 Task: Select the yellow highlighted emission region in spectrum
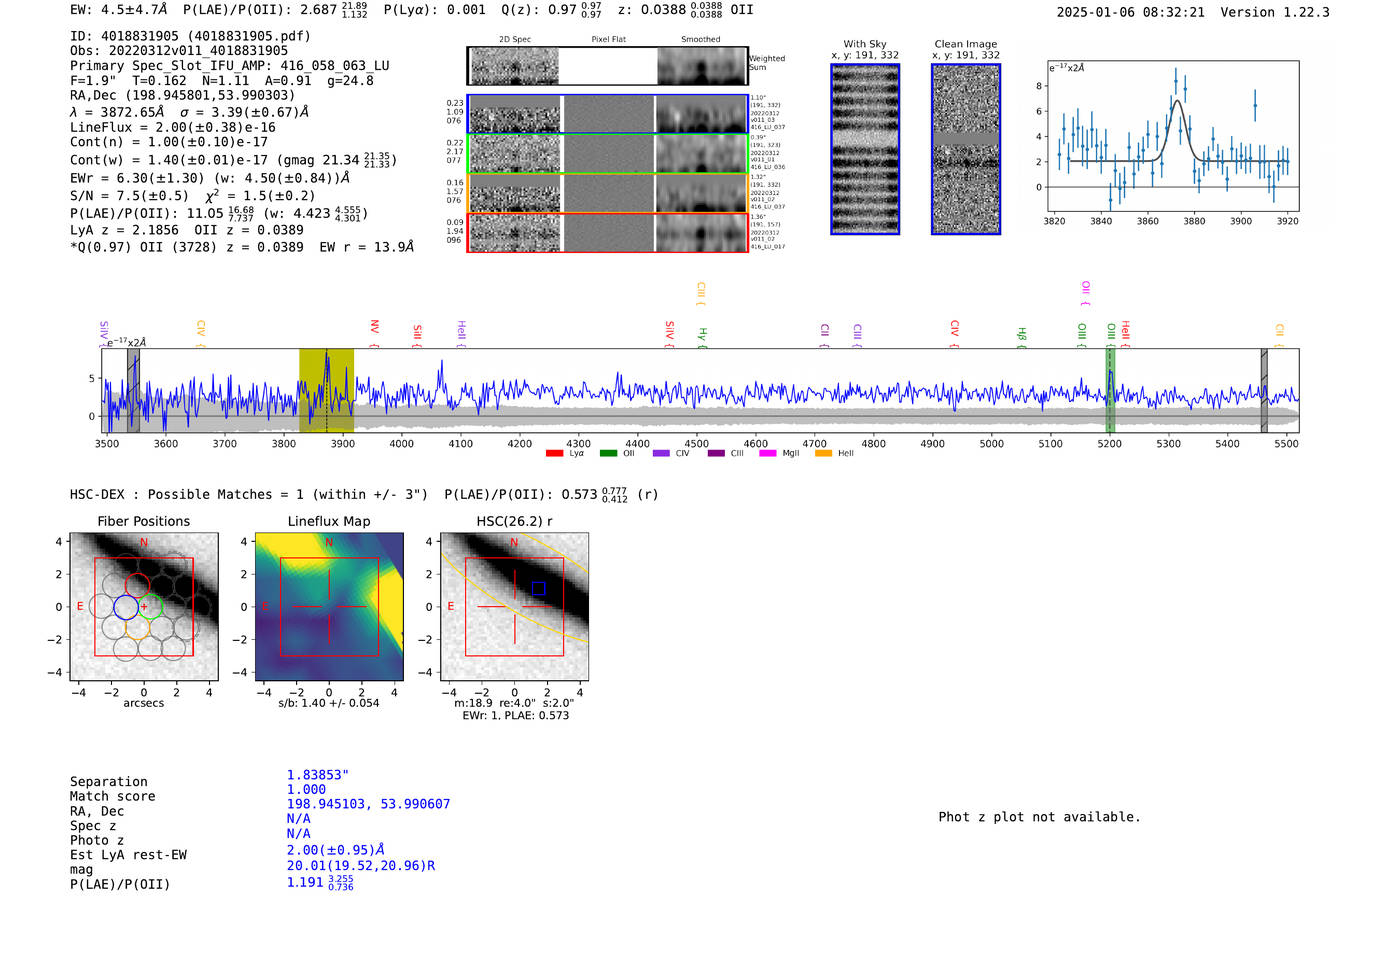[x=326, y=390]
